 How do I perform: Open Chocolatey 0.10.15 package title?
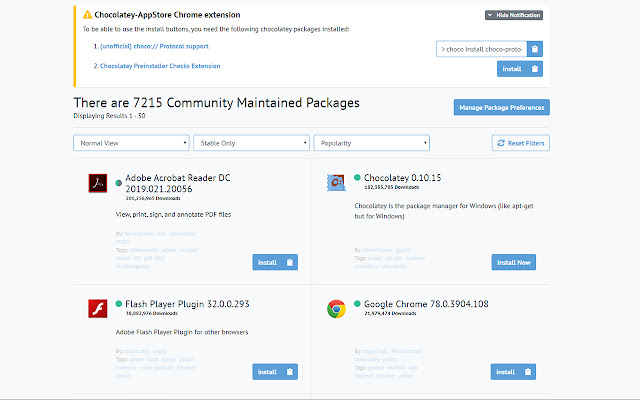click(402, 178)
